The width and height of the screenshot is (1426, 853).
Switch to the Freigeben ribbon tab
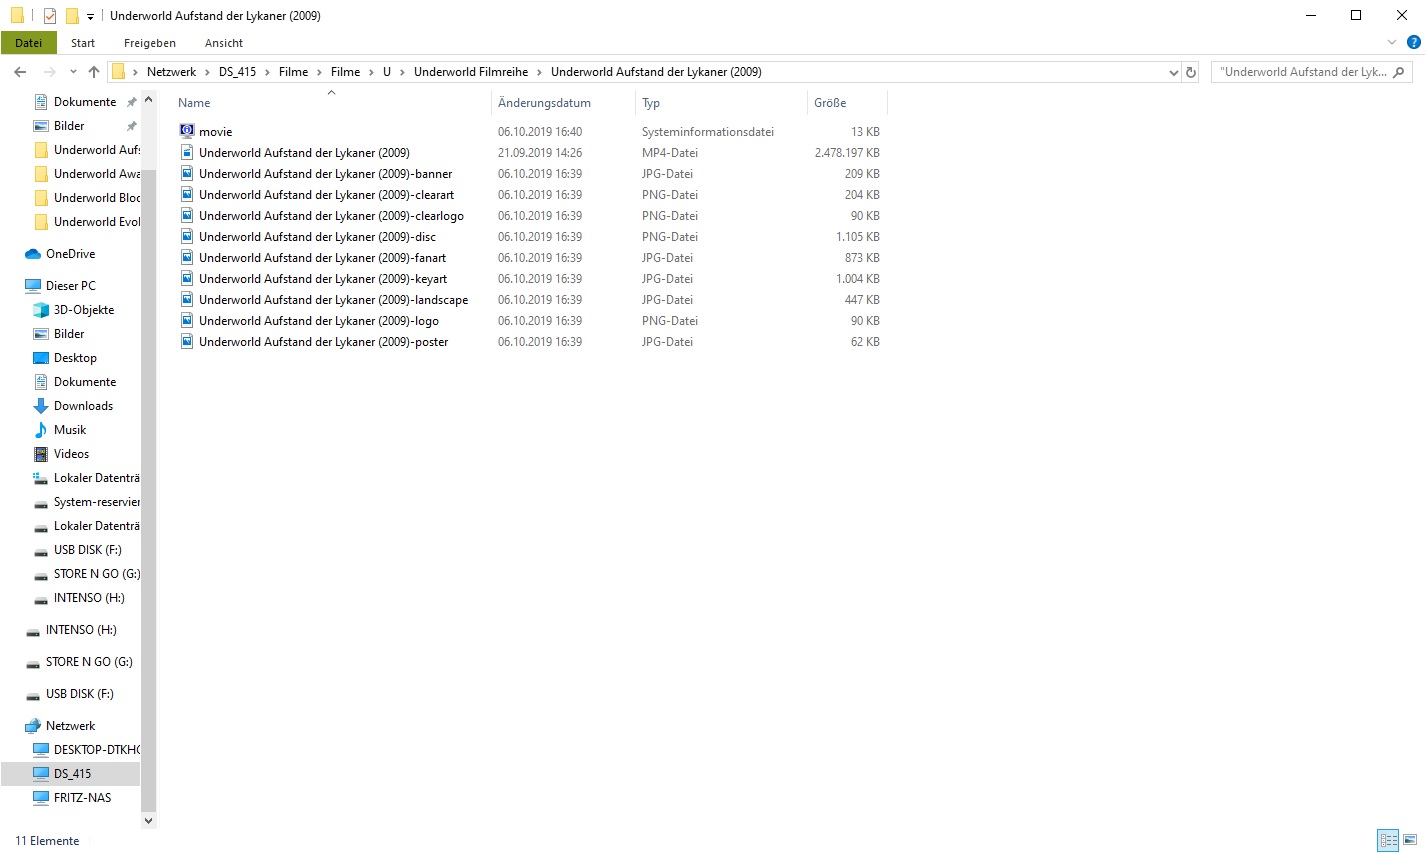[150, 43]
